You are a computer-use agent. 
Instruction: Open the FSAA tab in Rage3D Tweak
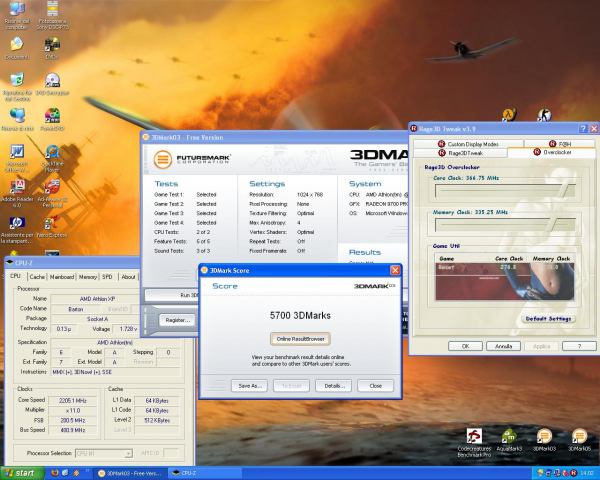click(559, 144)
